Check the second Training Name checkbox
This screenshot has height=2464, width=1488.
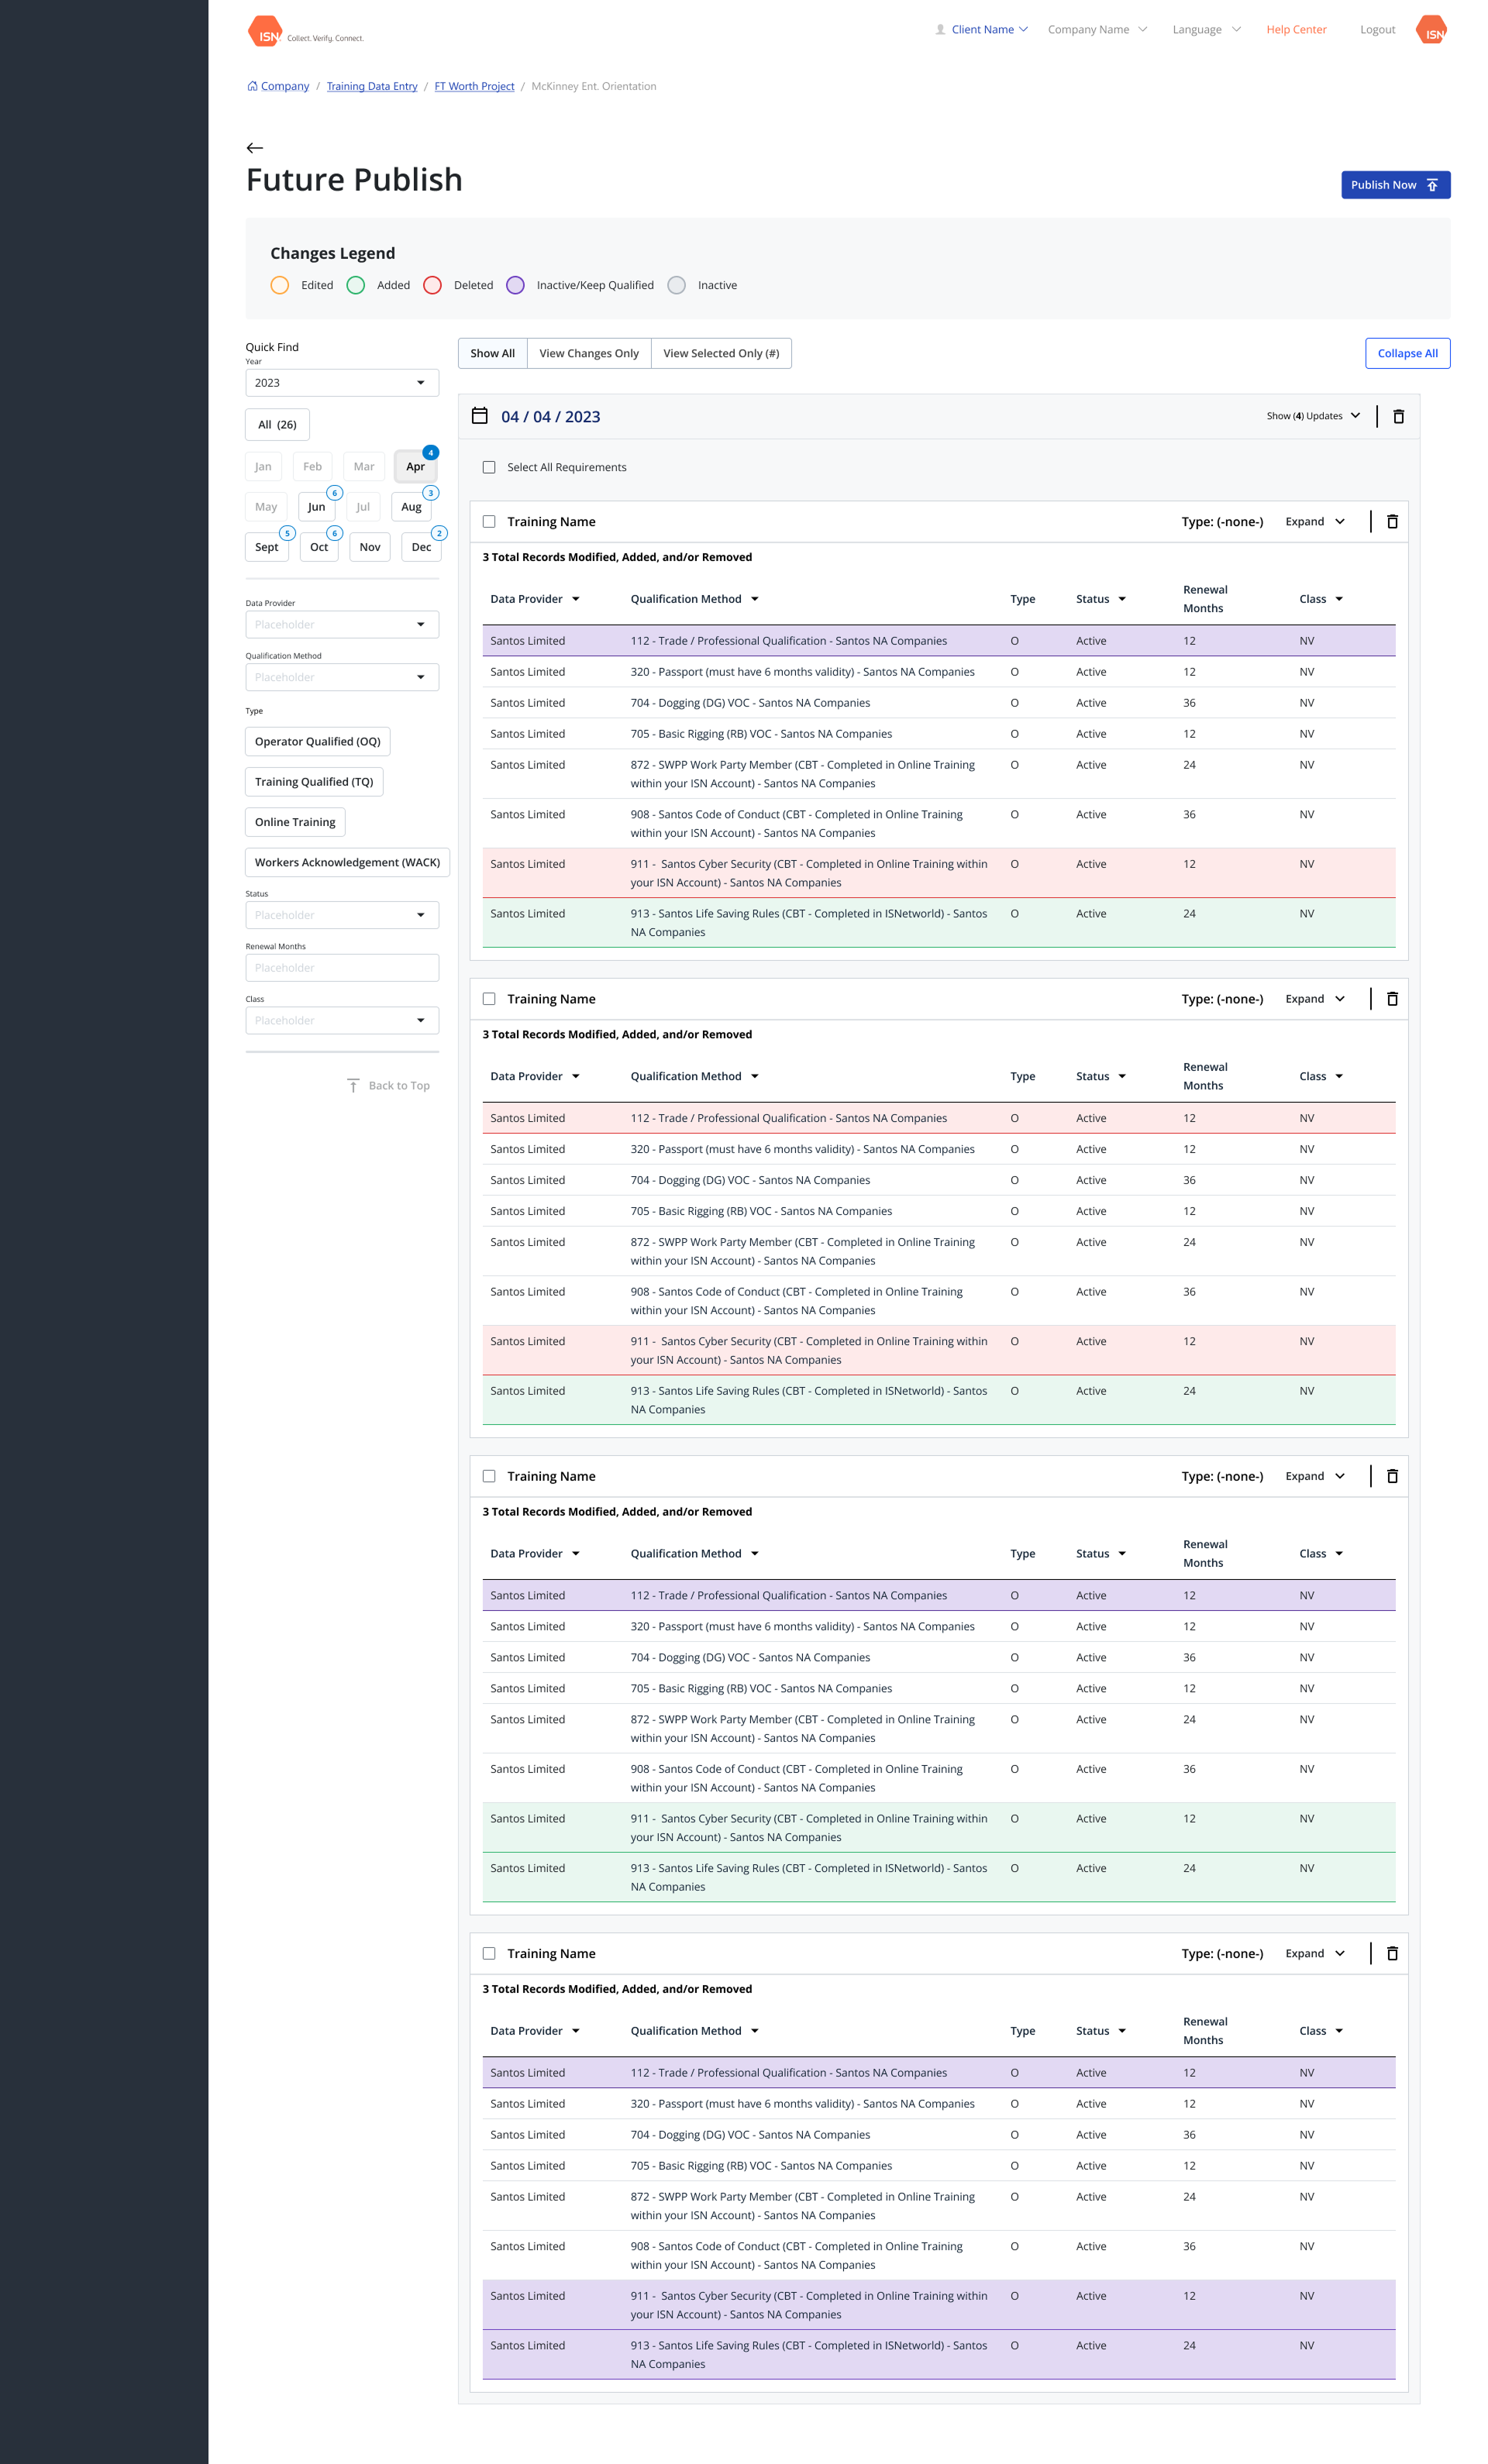click(489, 998)
